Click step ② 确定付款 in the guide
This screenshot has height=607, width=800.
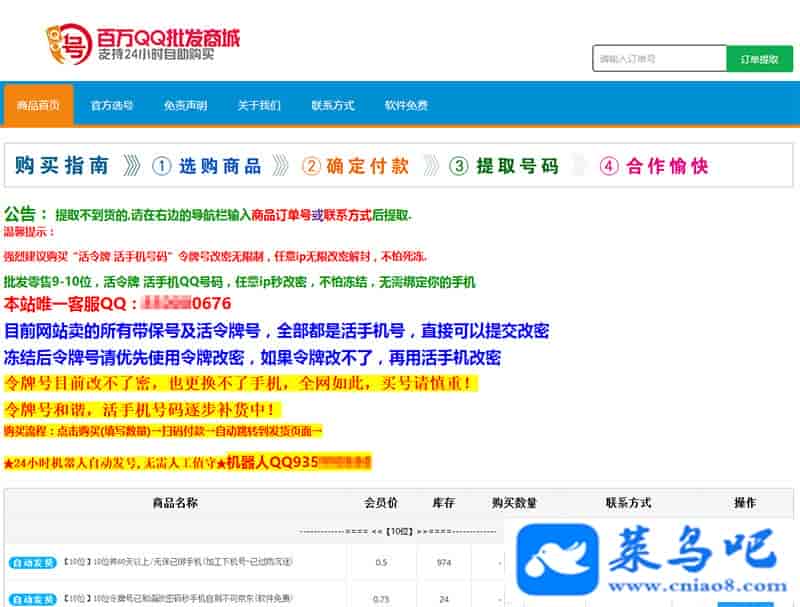click(356, 166)
